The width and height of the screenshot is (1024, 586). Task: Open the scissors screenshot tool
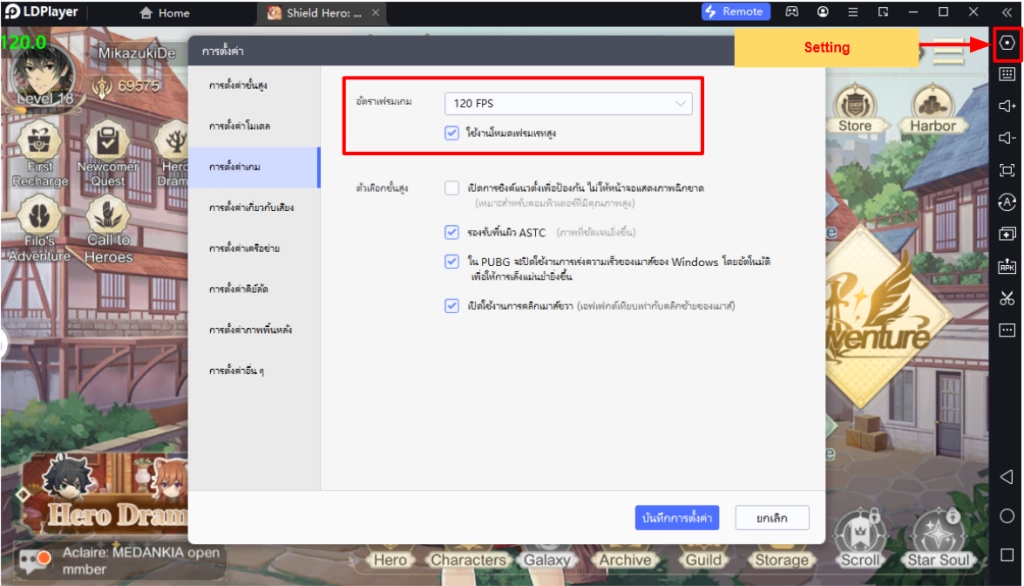coord(1007,298)
